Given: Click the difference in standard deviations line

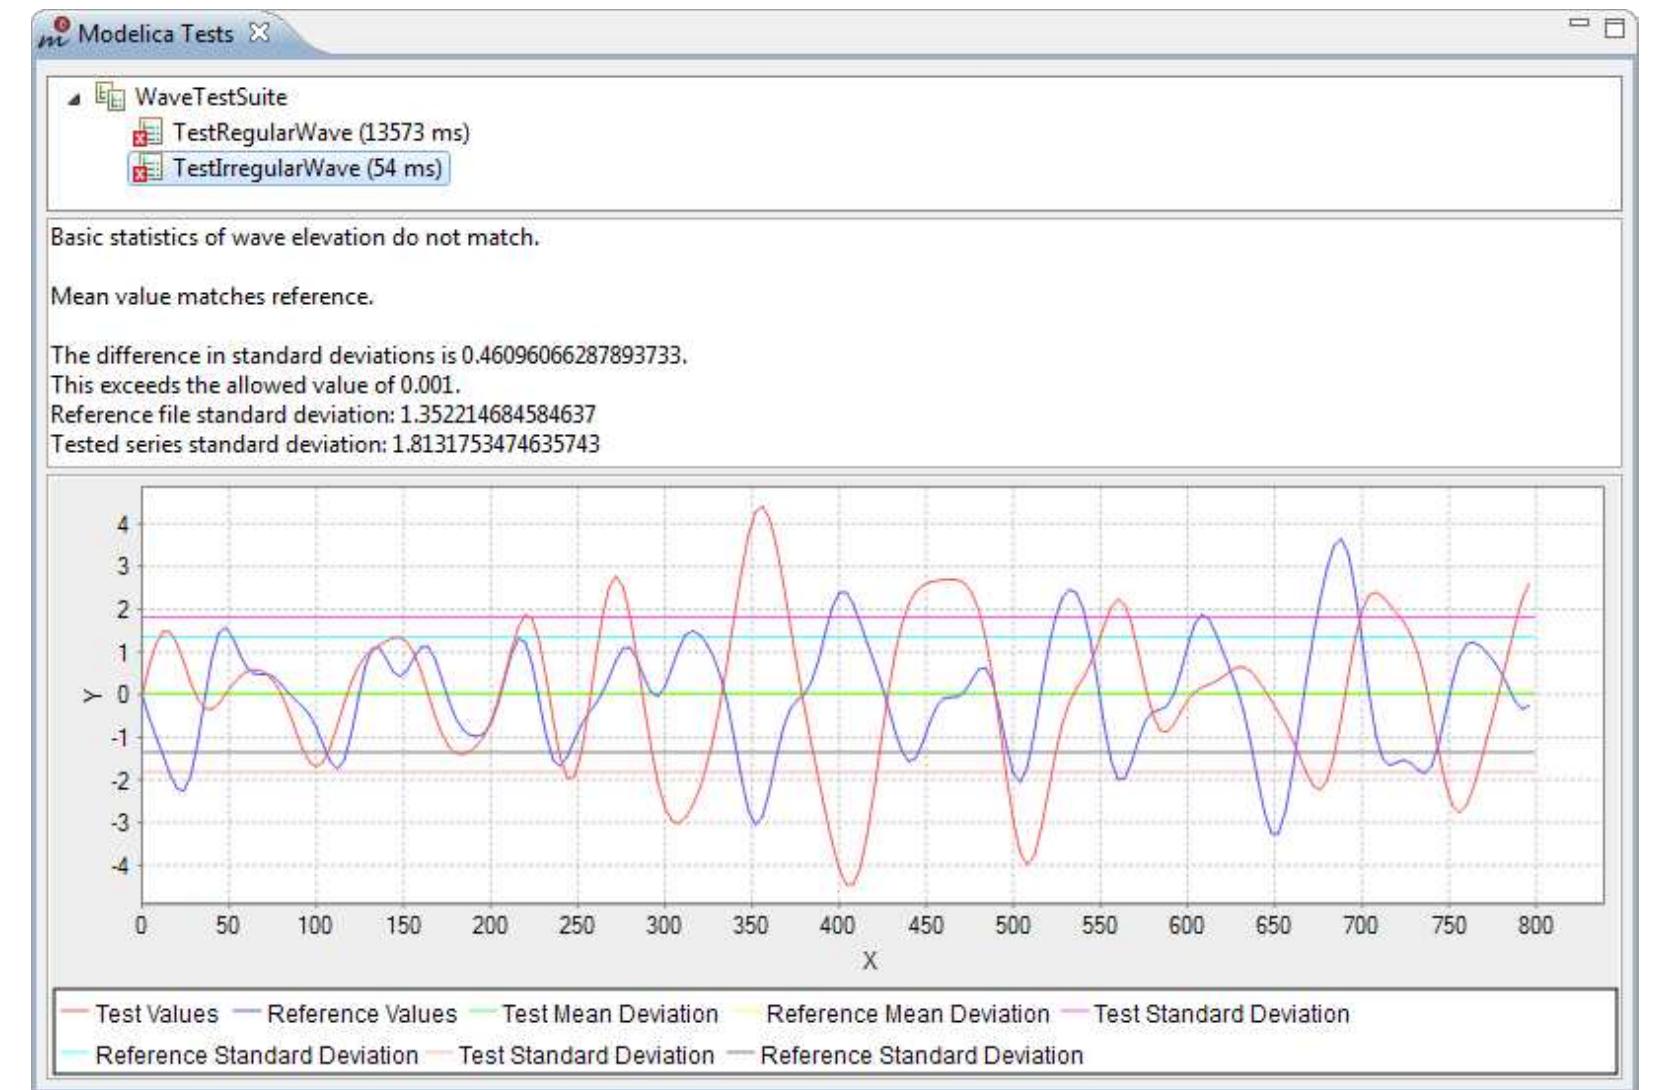Looking at the screenshot, I should (369, 356).
